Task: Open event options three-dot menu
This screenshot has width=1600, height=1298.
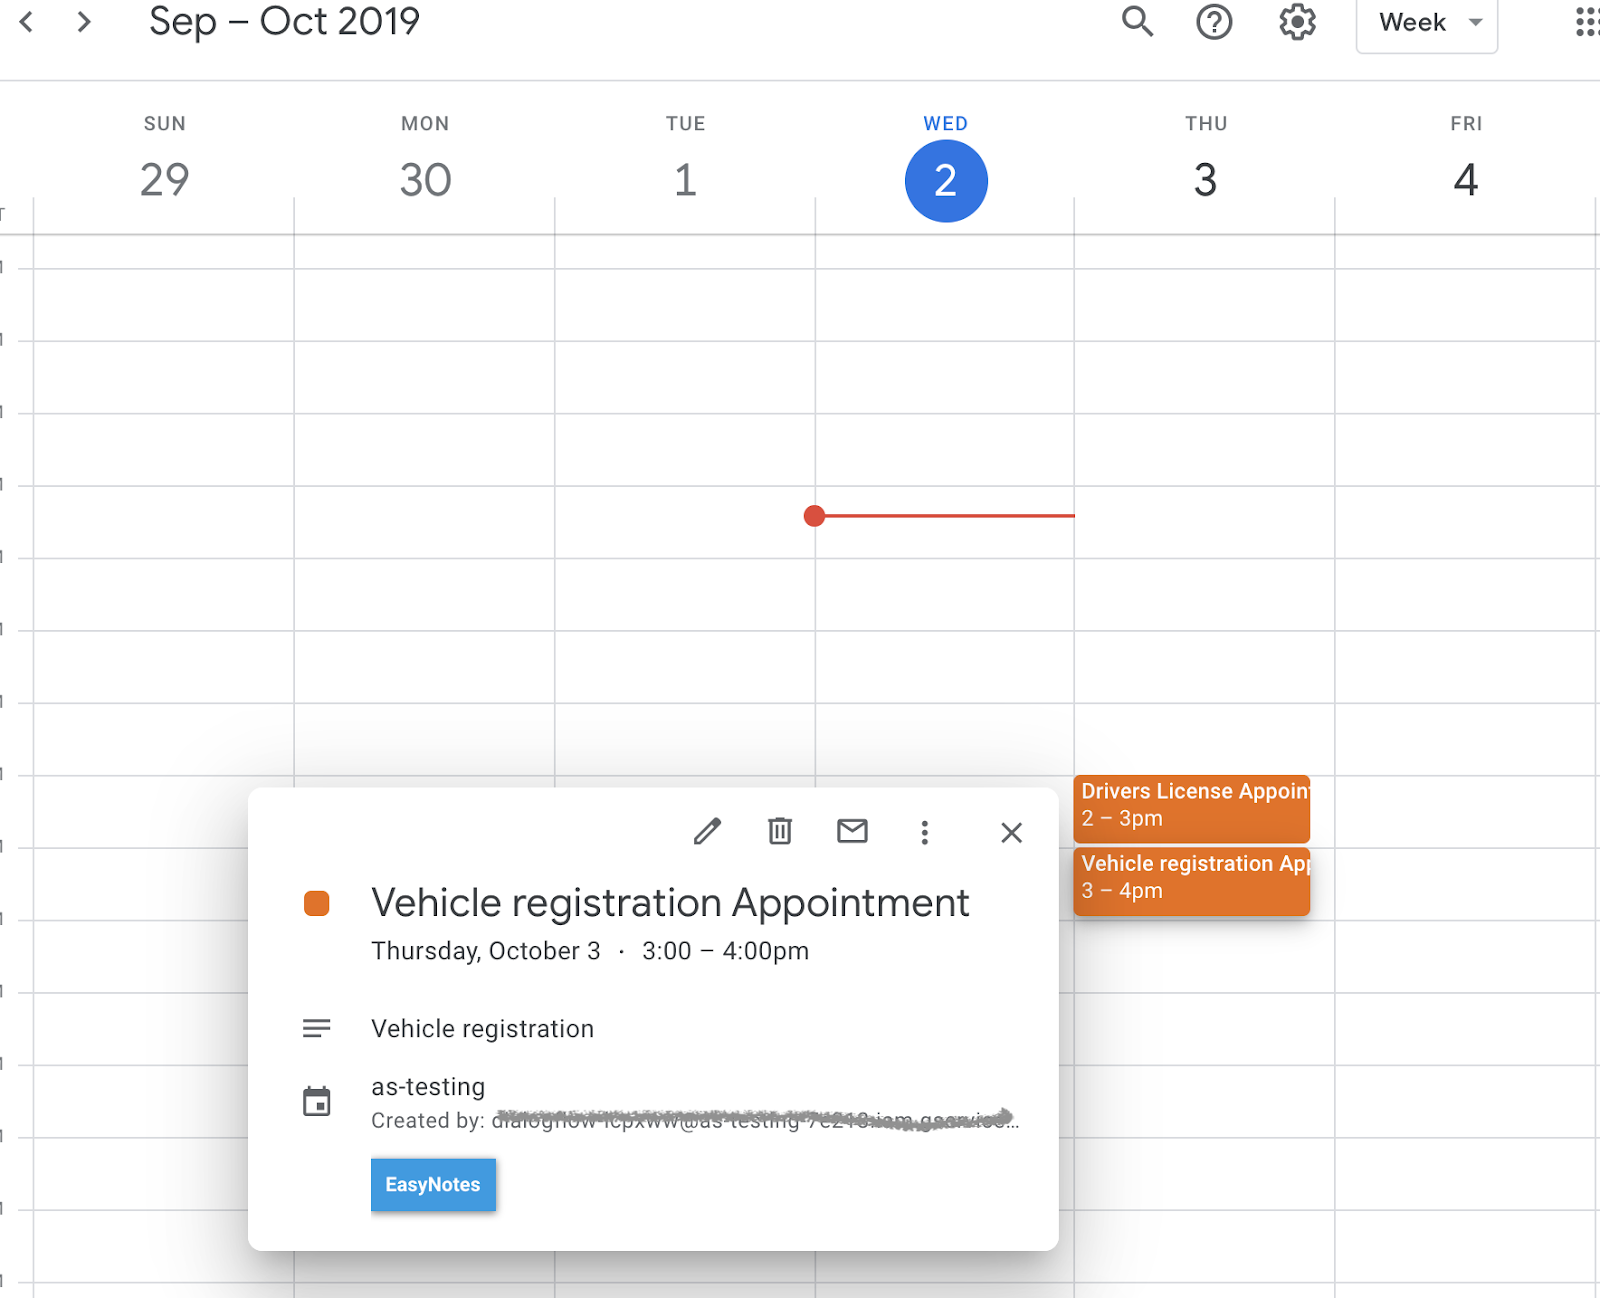Action: click(x=925, y=832)
